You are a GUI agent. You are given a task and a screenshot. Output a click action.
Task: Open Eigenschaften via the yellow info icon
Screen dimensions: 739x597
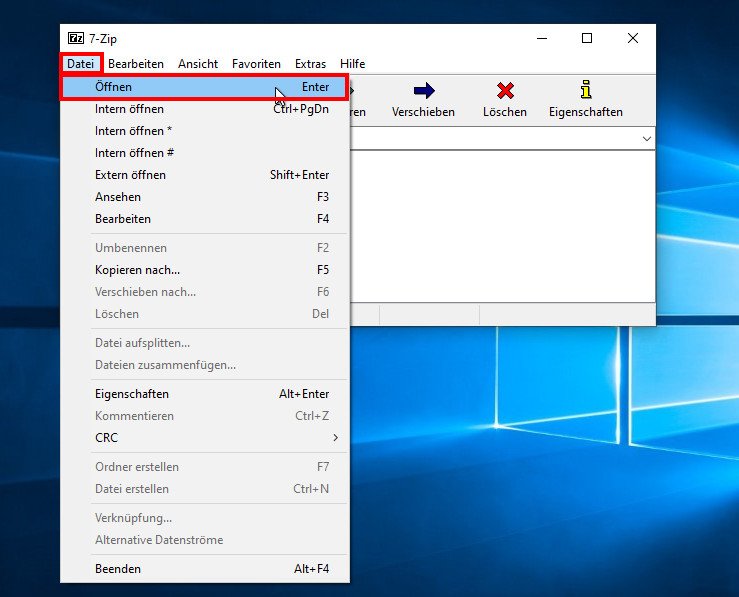click(586, 91)
